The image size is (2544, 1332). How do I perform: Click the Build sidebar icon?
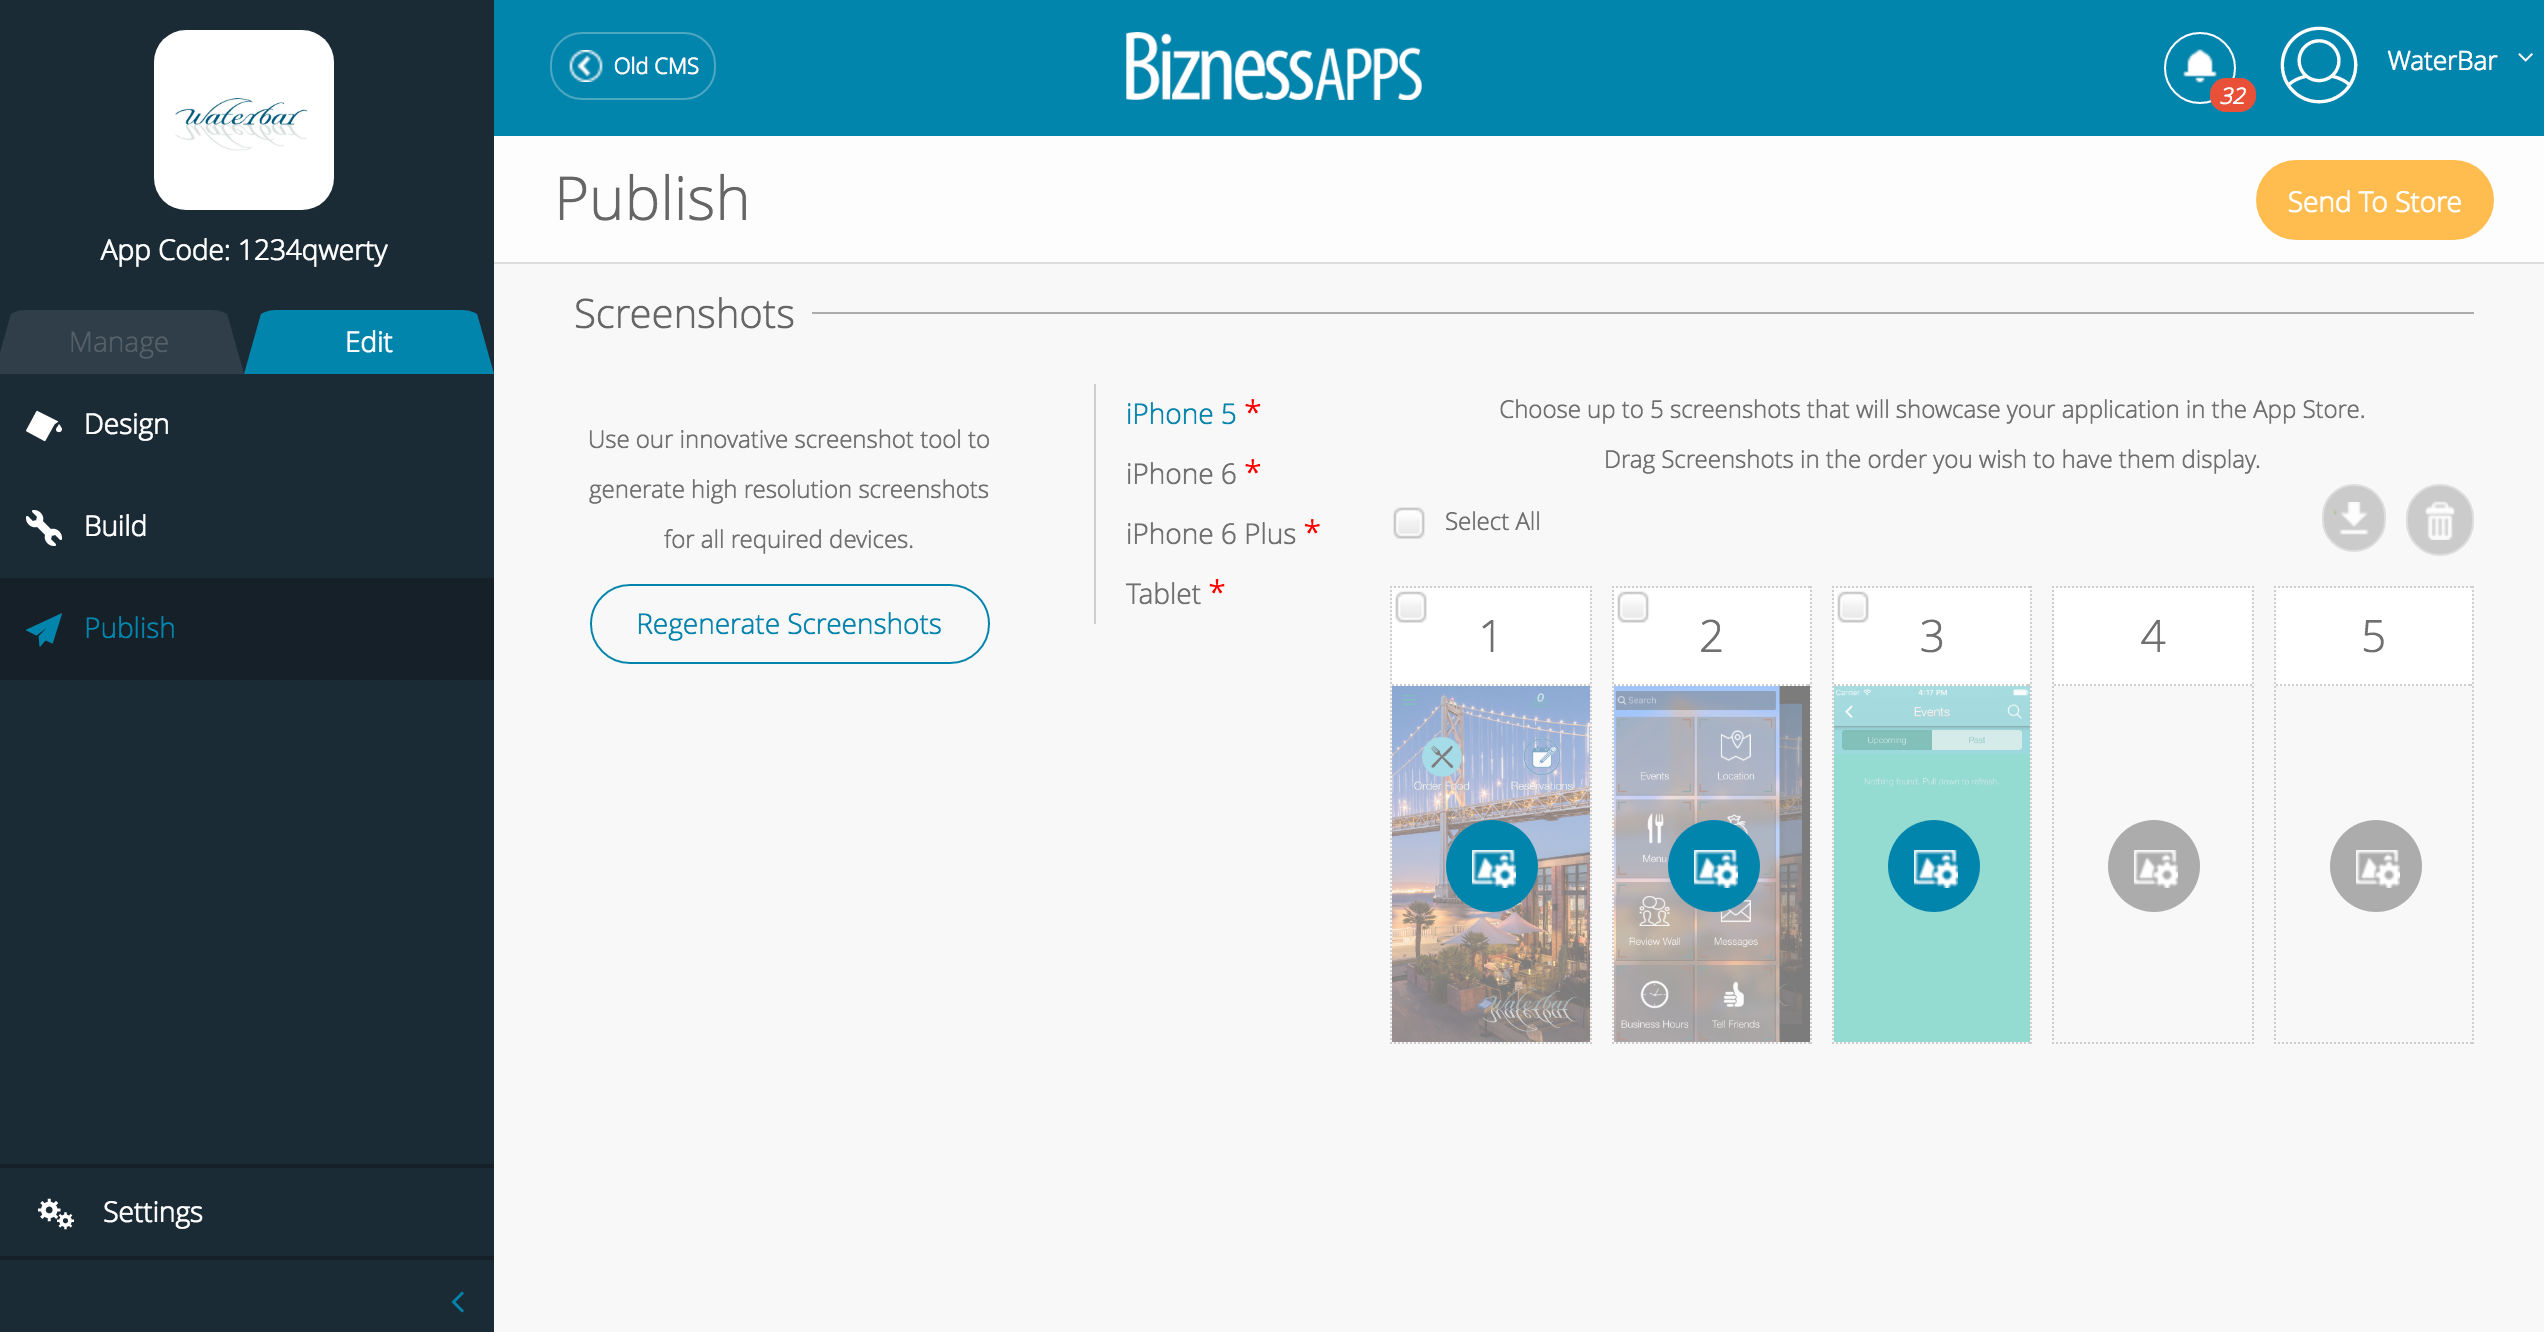pos(47,525)
